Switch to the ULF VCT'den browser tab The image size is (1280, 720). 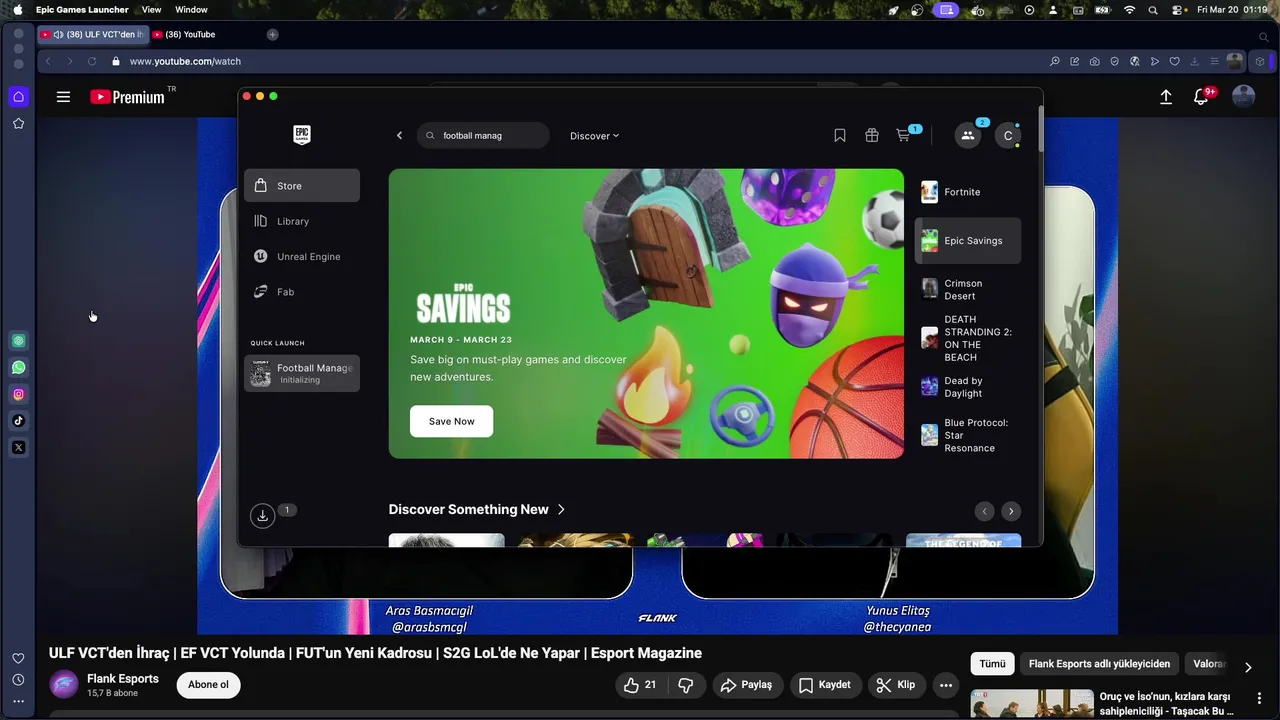tap(93, 34)
